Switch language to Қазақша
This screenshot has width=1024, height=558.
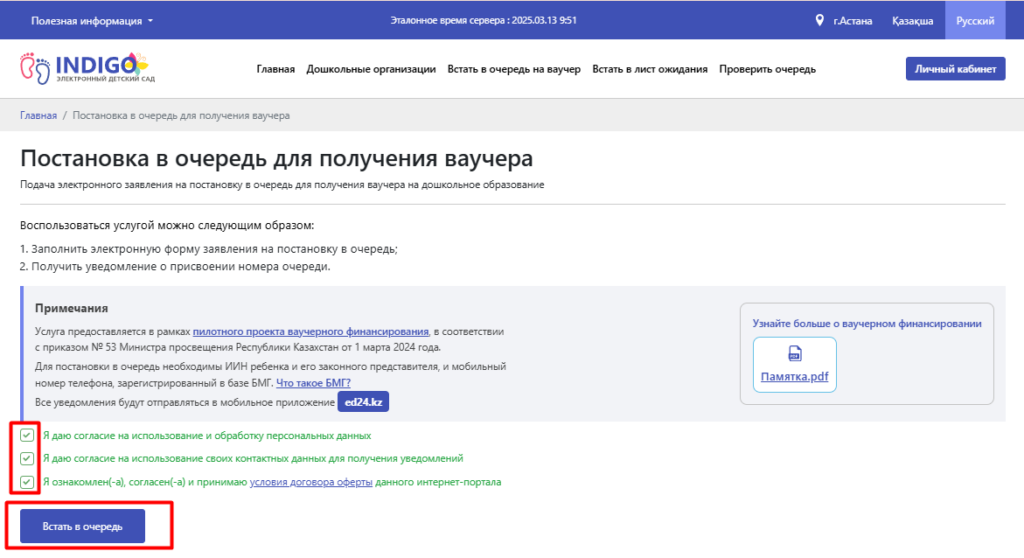click(913, 20)
